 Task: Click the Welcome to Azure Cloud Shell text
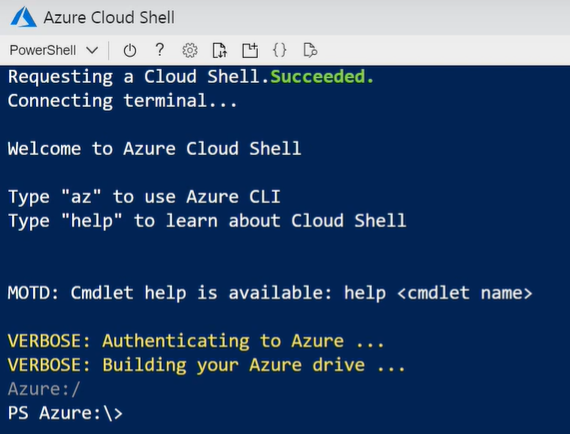154,149
